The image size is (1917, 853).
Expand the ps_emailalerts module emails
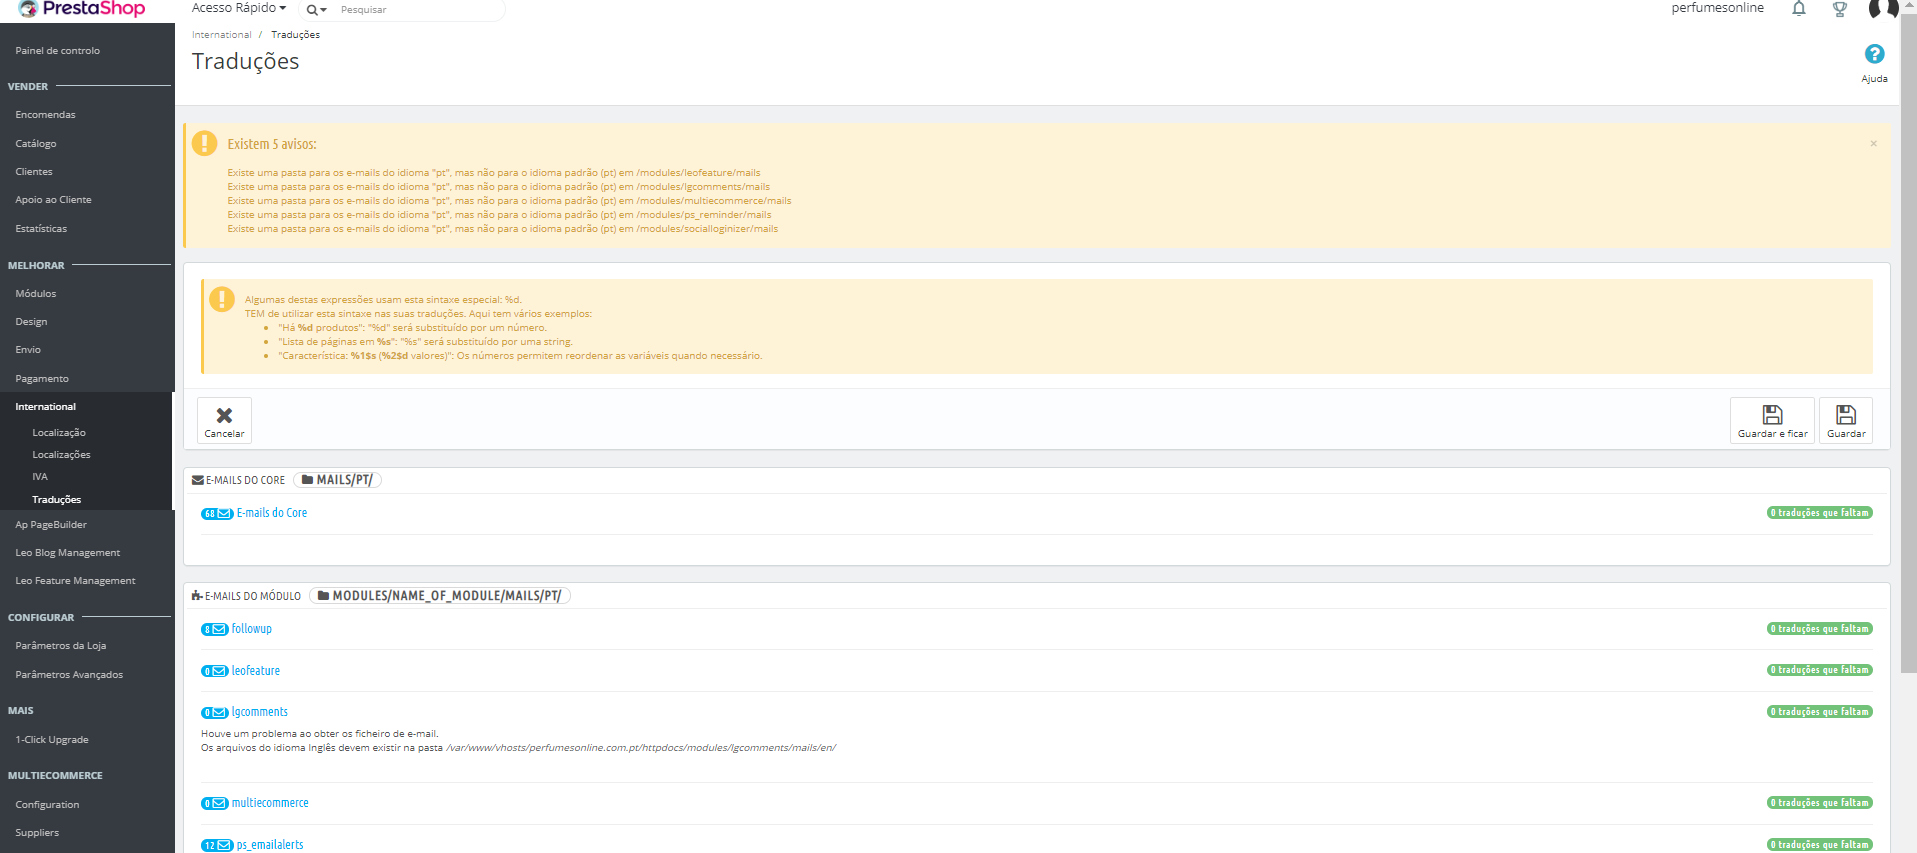270,845
